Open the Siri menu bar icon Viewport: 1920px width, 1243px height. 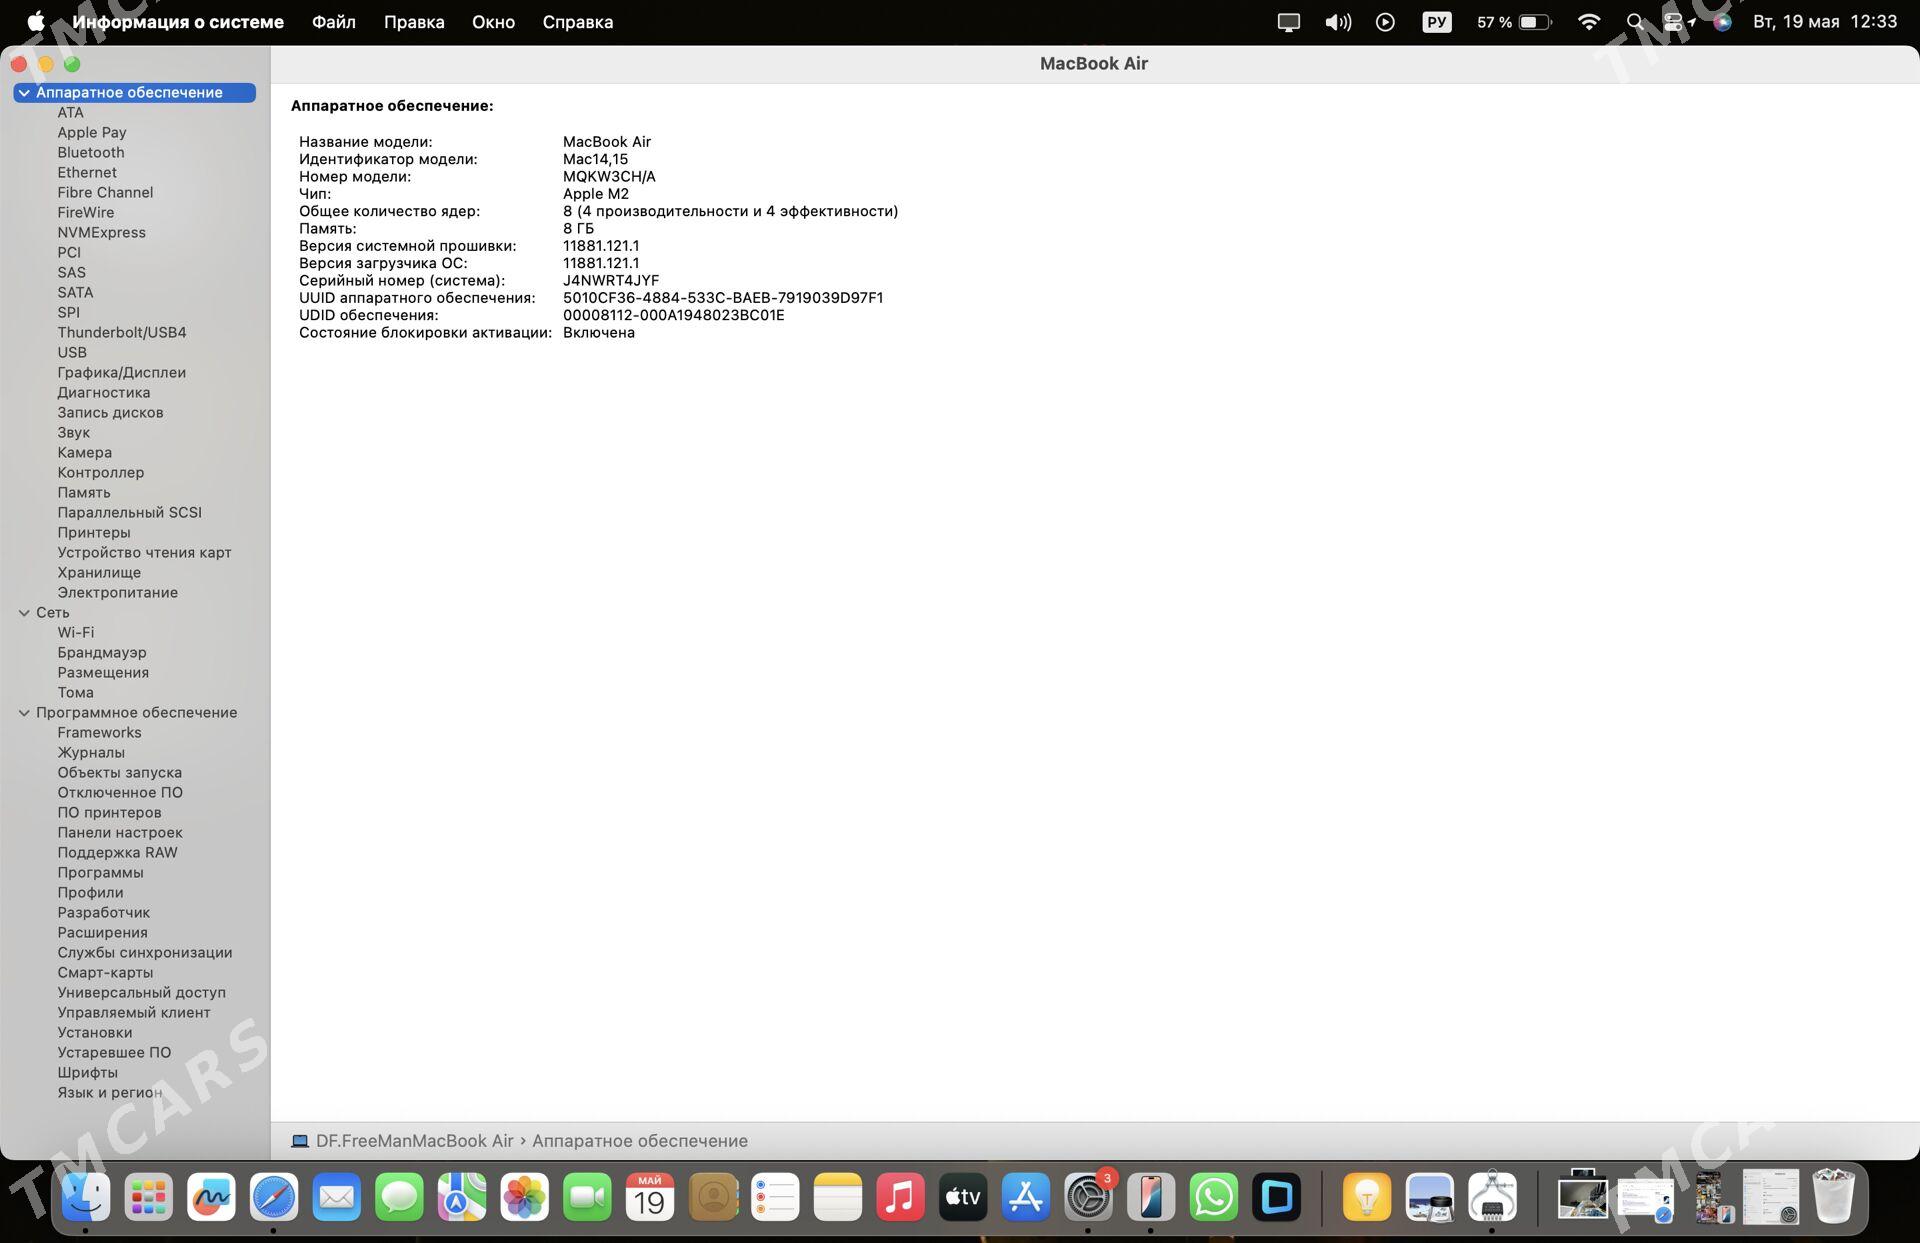pos(1722,22)
